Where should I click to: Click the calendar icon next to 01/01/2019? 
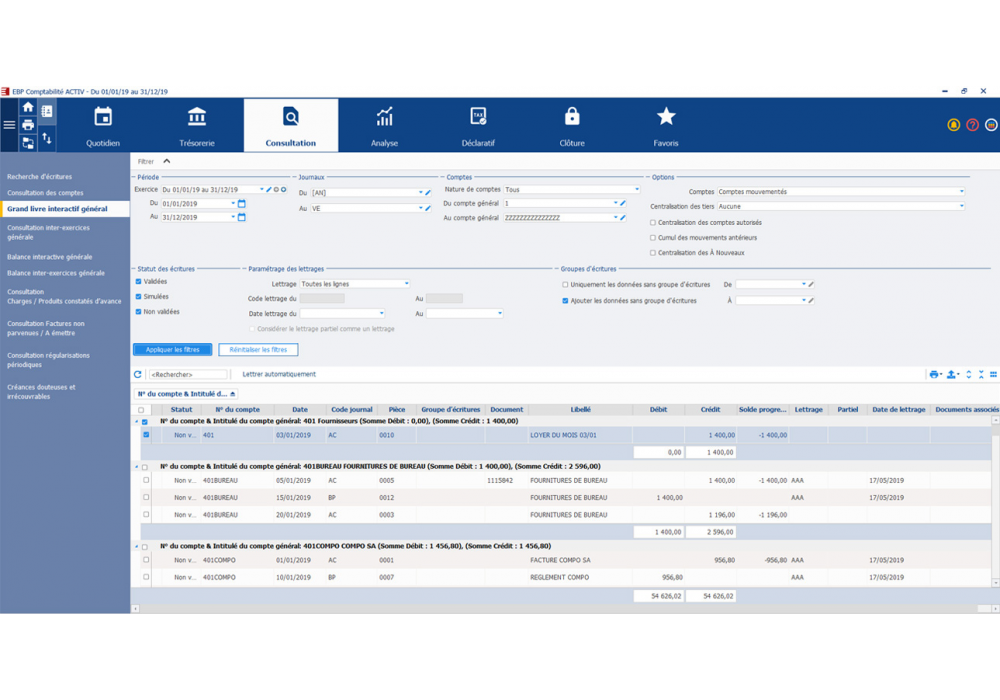coord(242,204)
